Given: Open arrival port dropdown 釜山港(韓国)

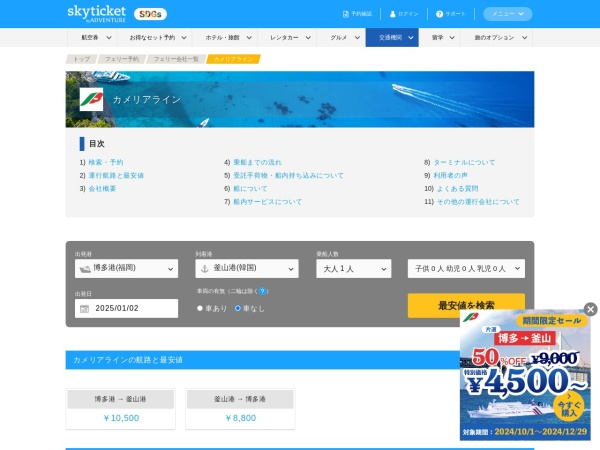Looking at the screenshot, I should 247,269.
